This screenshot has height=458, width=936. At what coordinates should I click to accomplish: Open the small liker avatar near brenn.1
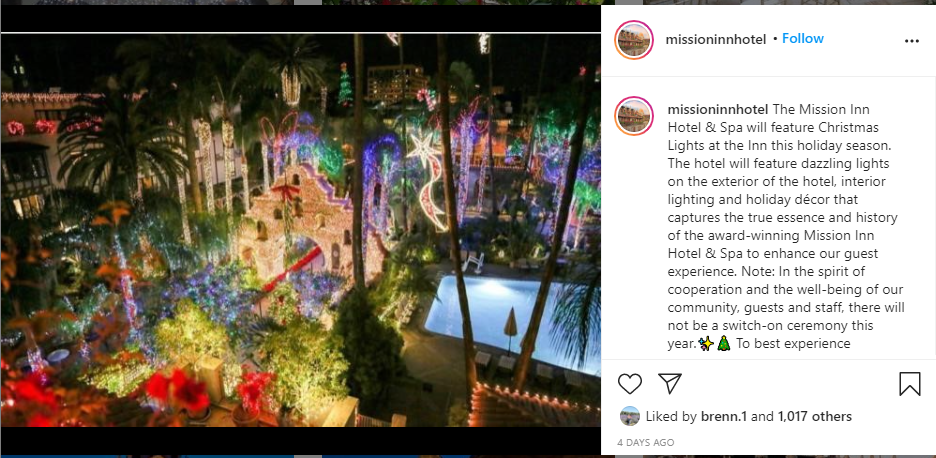(630, 416)
